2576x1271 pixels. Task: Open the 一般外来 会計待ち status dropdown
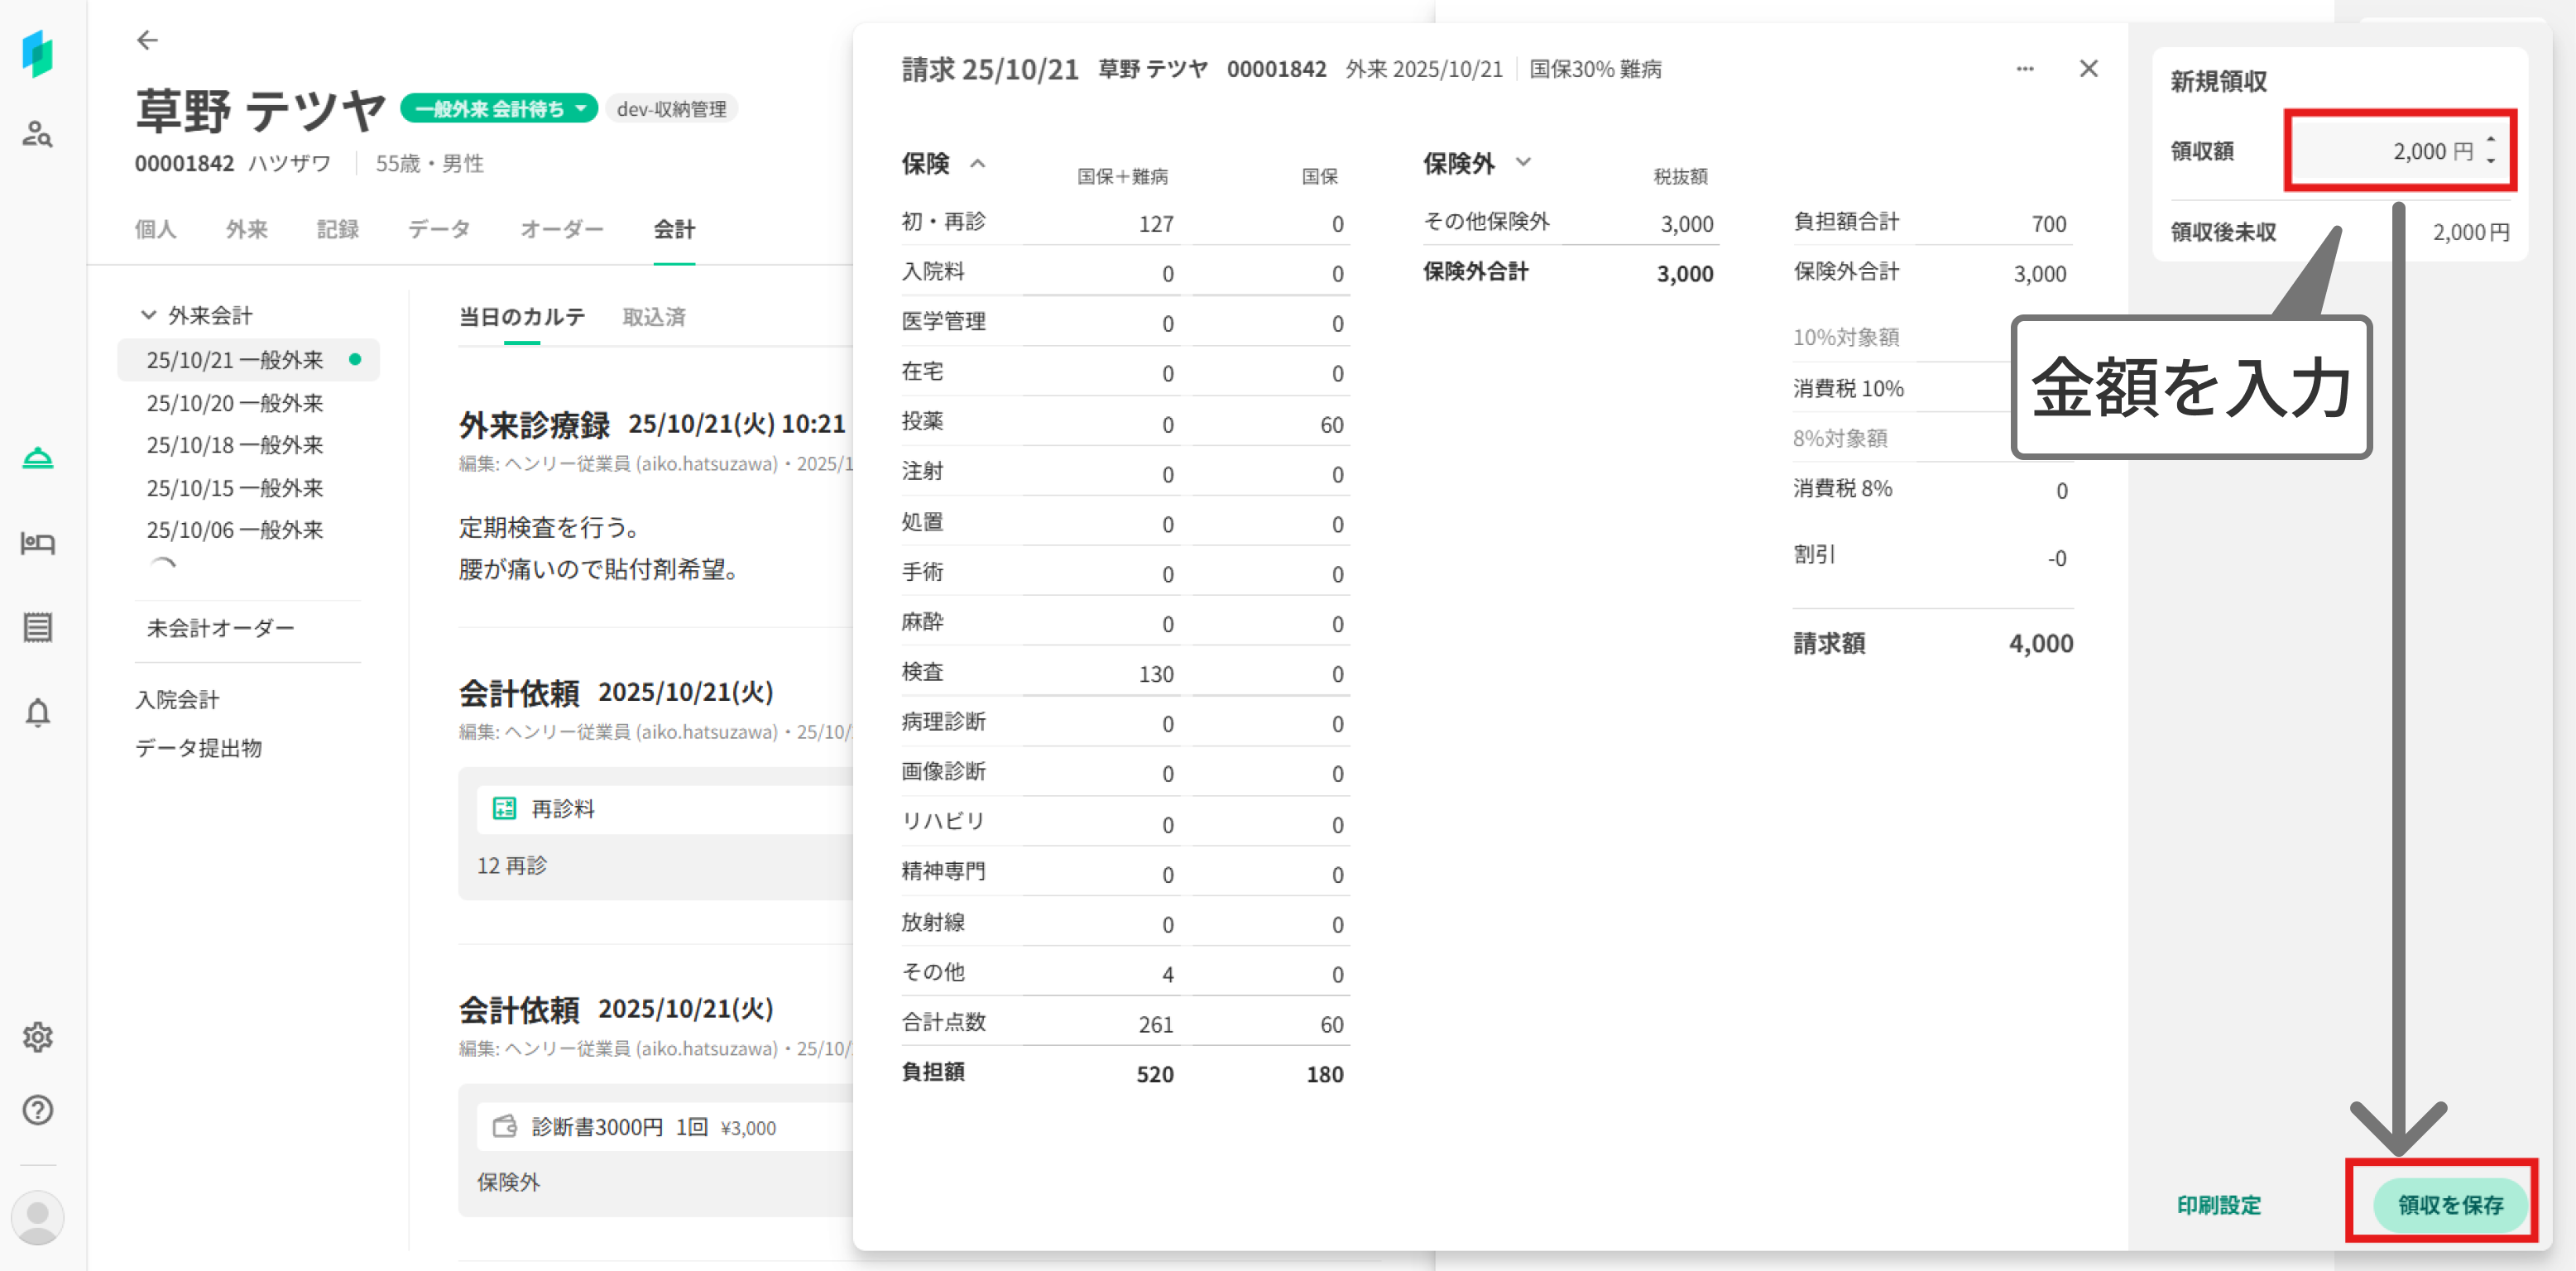(498, 108)
